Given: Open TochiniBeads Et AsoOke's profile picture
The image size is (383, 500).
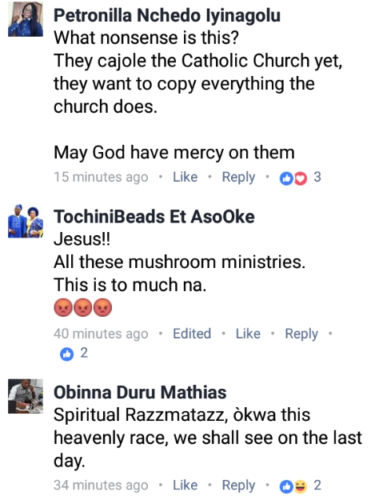Looking at the screenshot, I should click(26, 221).
